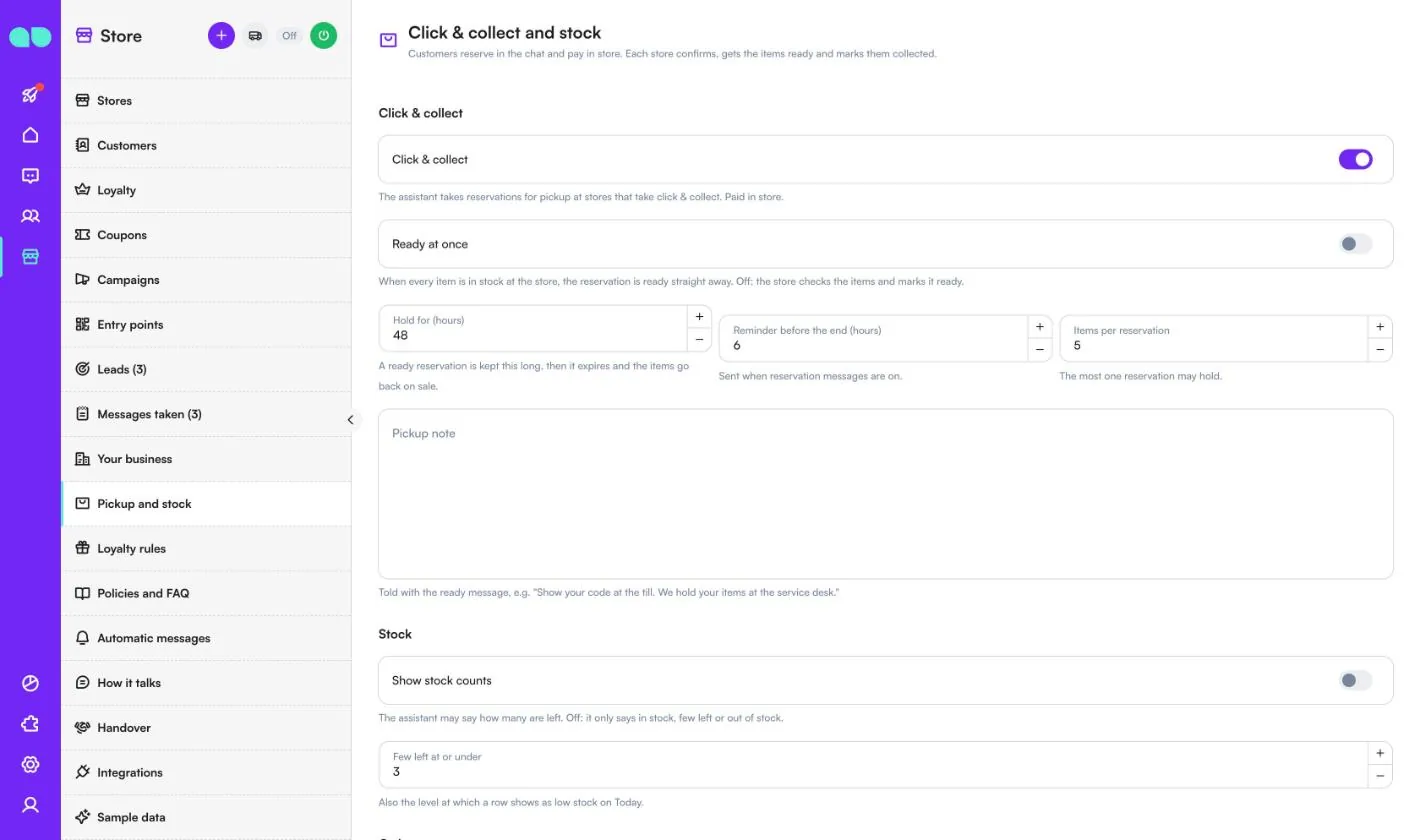The image size is (1420, 840).
Task: Click the app logo at top left
Action: coord(30,37)
